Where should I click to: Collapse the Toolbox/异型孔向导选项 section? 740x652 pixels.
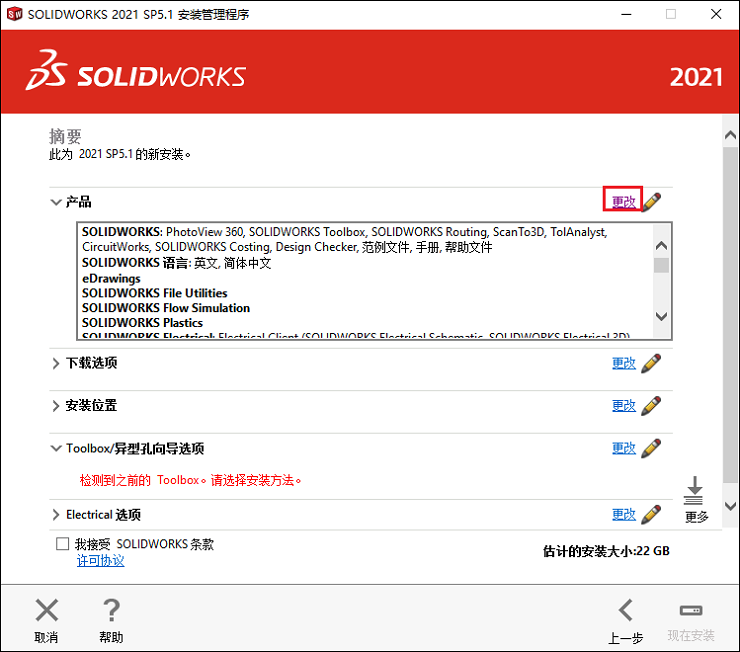coord(56,448)
